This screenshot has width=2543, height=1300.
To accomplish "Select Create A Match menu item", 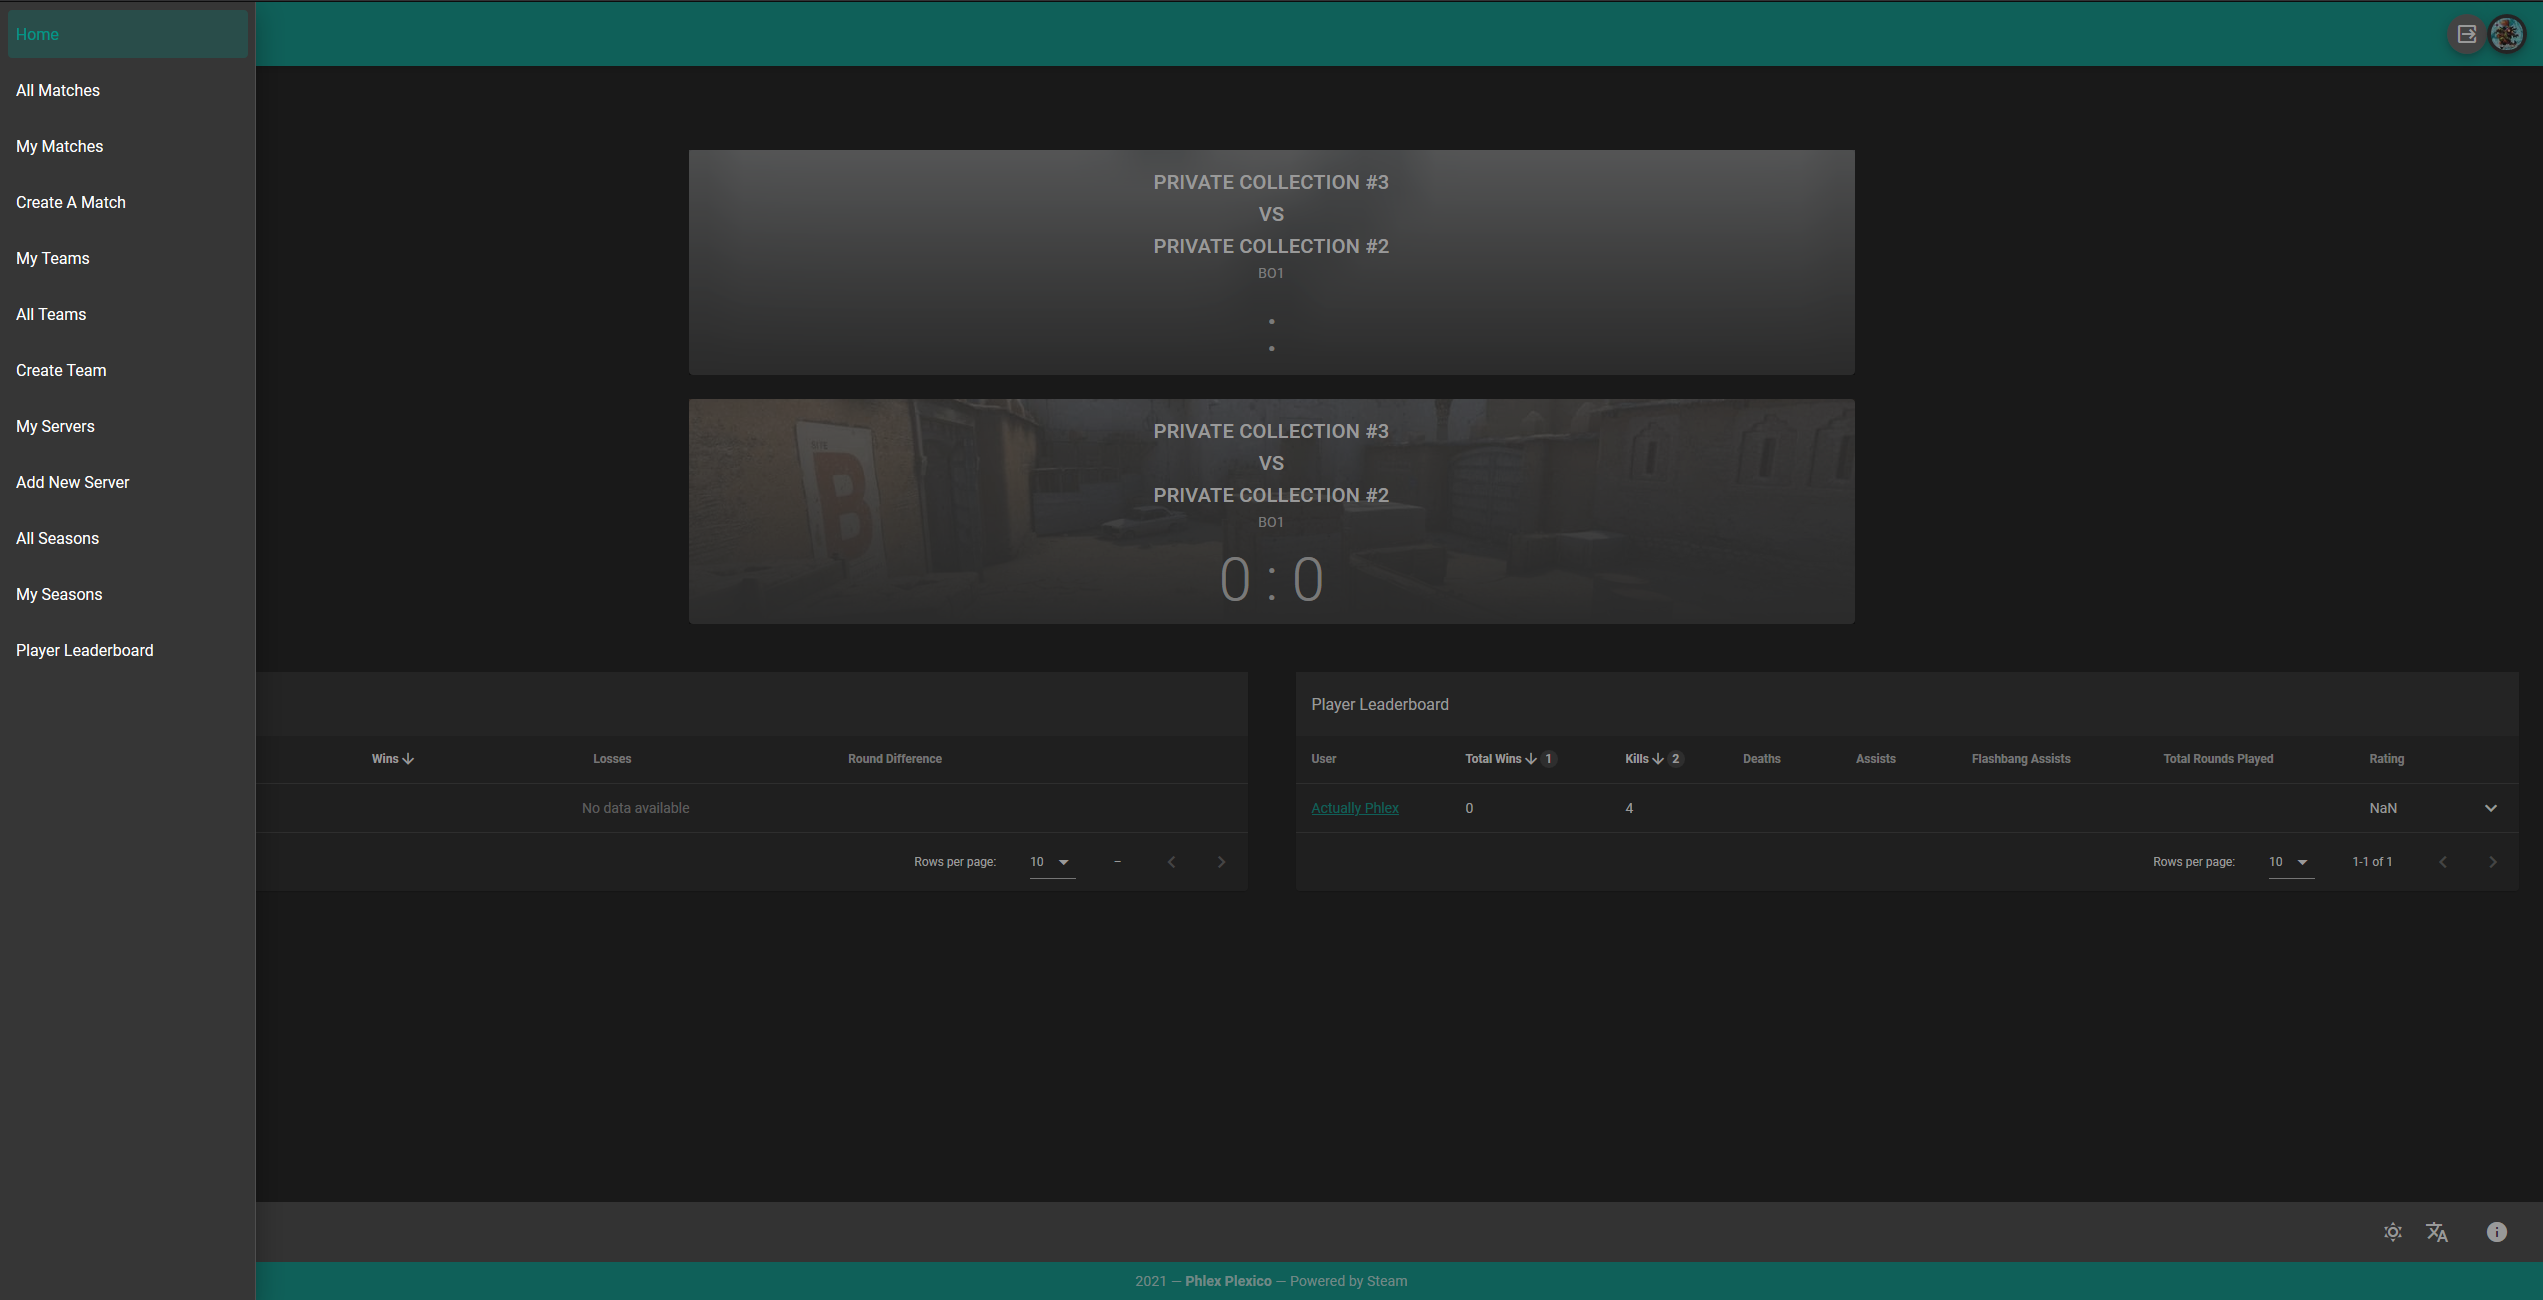I will (x=71, y=202).
